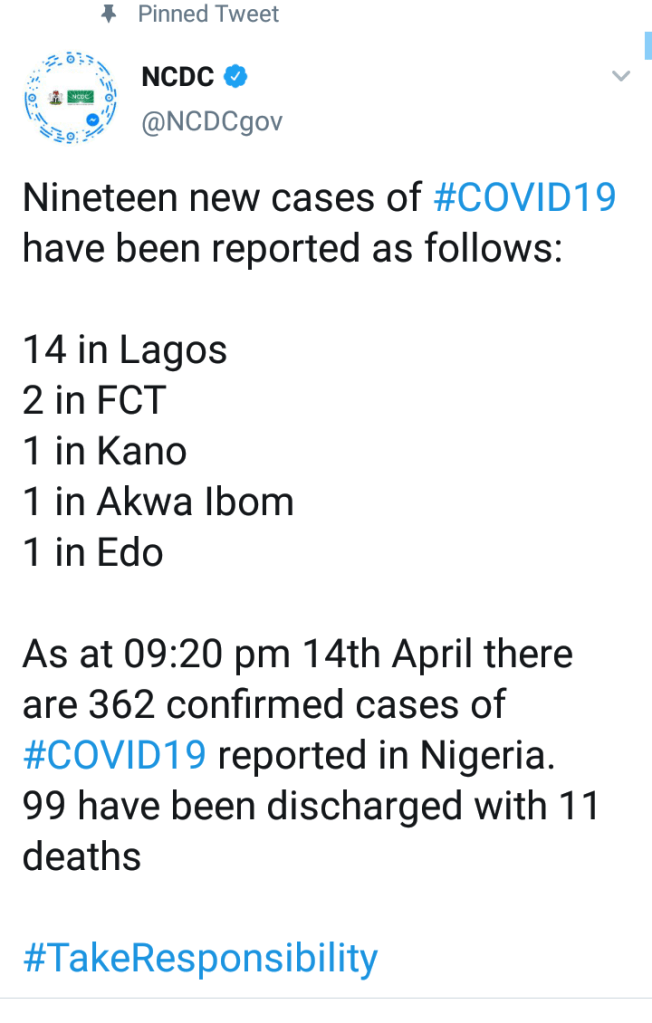Open the NCDC profile avatar

70,97
